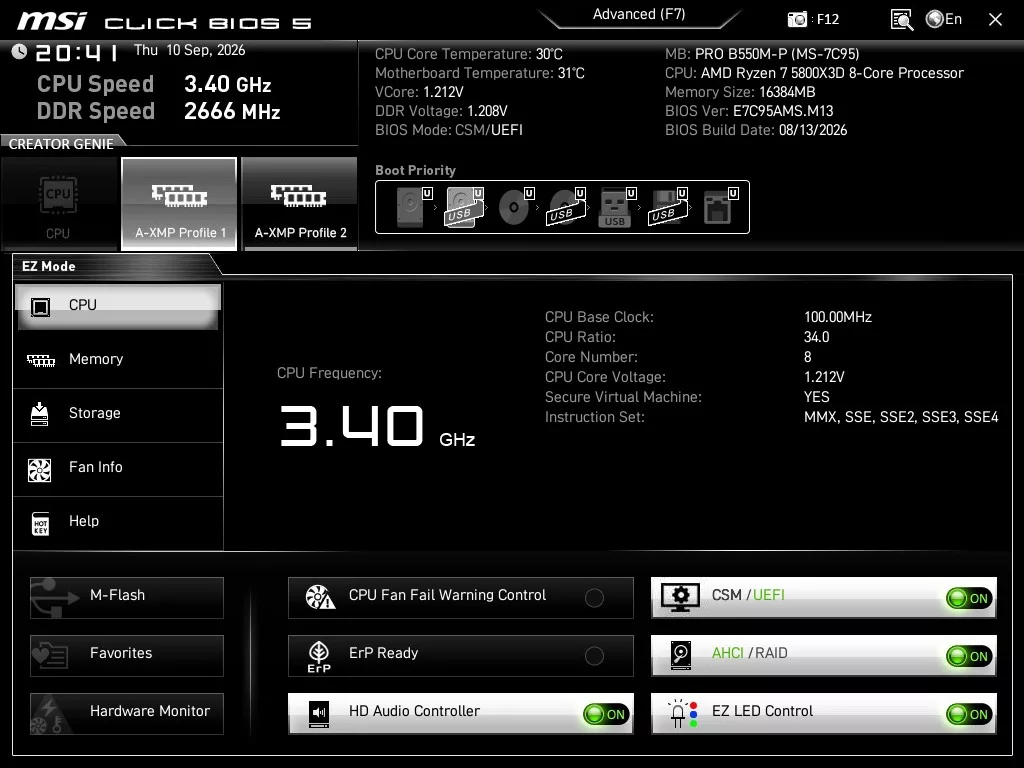Click the Storage drive icon in sidebar
The width and height of the screenshot is (1024, 768).
pos(40,414)
